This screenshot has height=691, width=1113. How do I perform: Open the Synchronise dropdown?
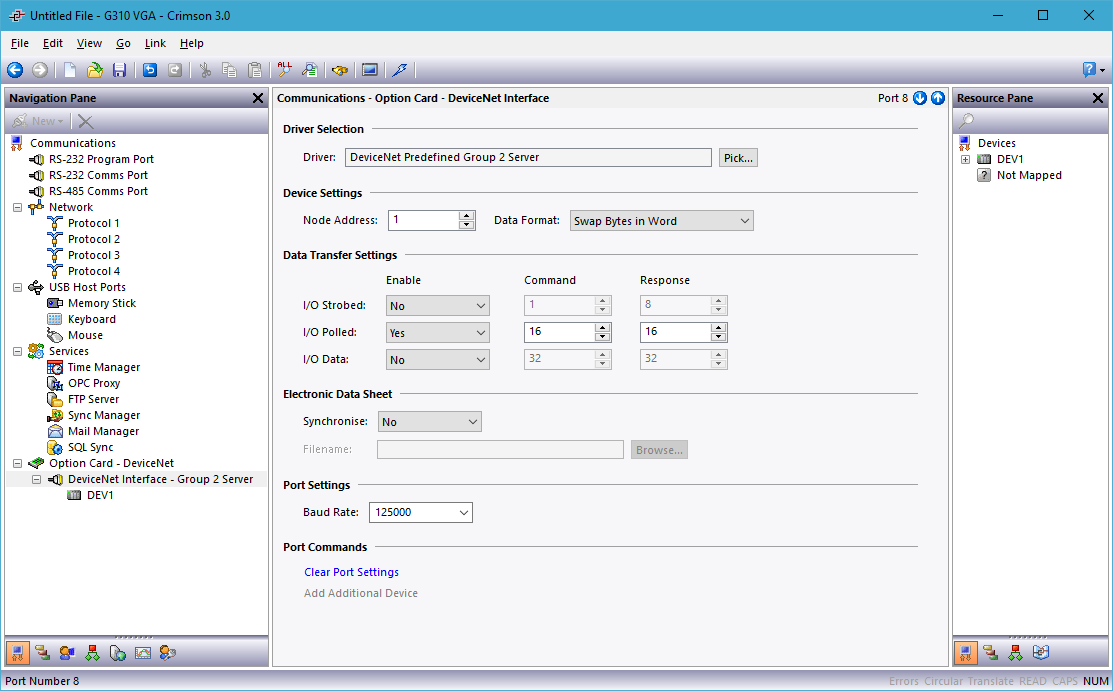point(429,422)
